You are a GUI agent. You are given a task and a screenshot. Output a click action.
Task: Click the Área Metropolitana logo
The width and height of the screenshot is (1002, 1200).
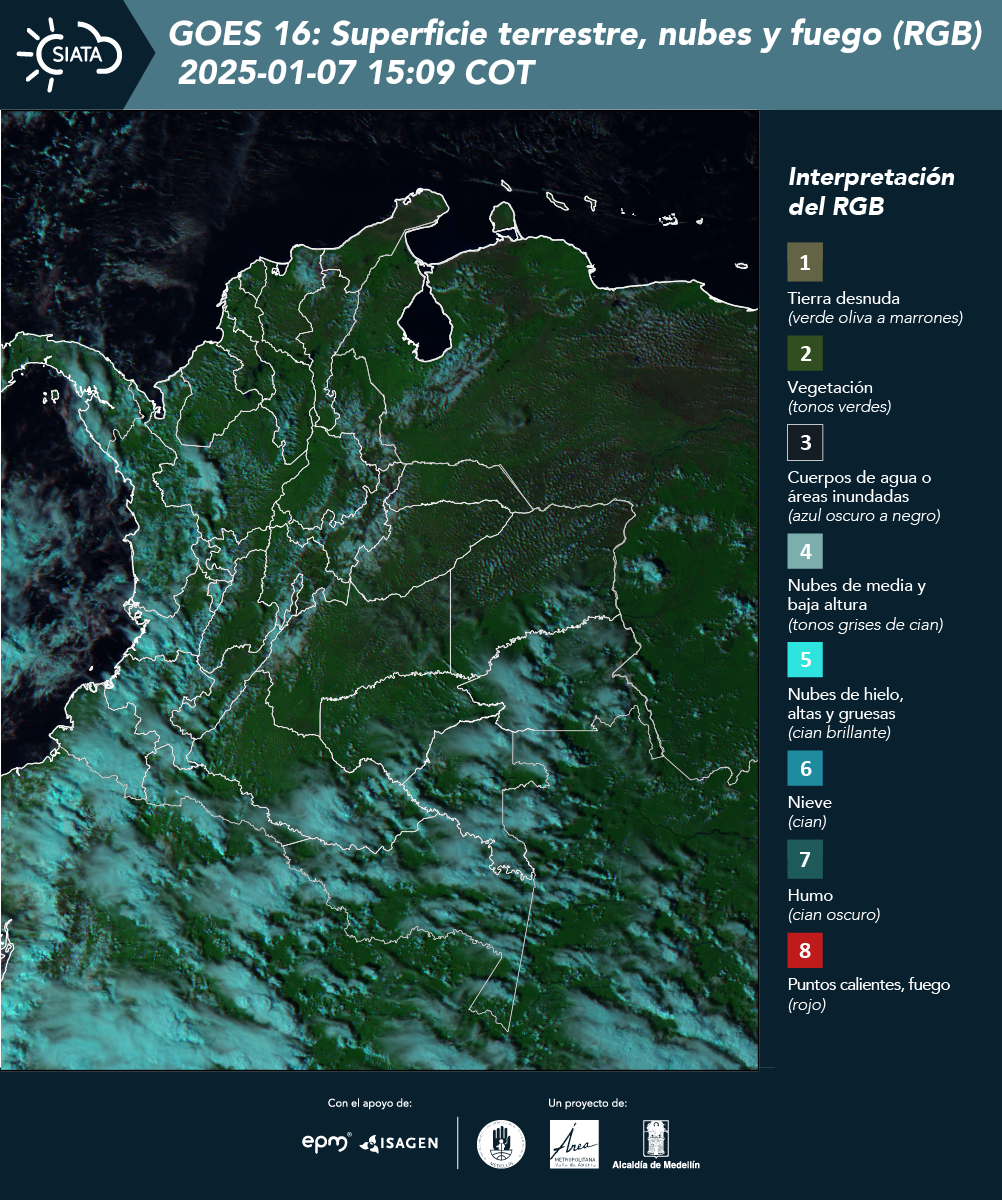(575, 1144)
